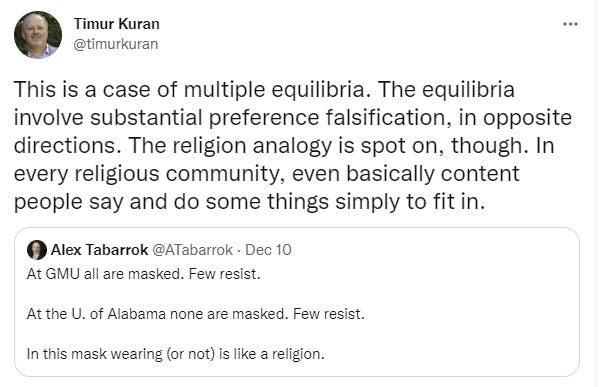Click the bold profile name above @timurkuran
Screen dimensions: 603x387
pos(117,24)
